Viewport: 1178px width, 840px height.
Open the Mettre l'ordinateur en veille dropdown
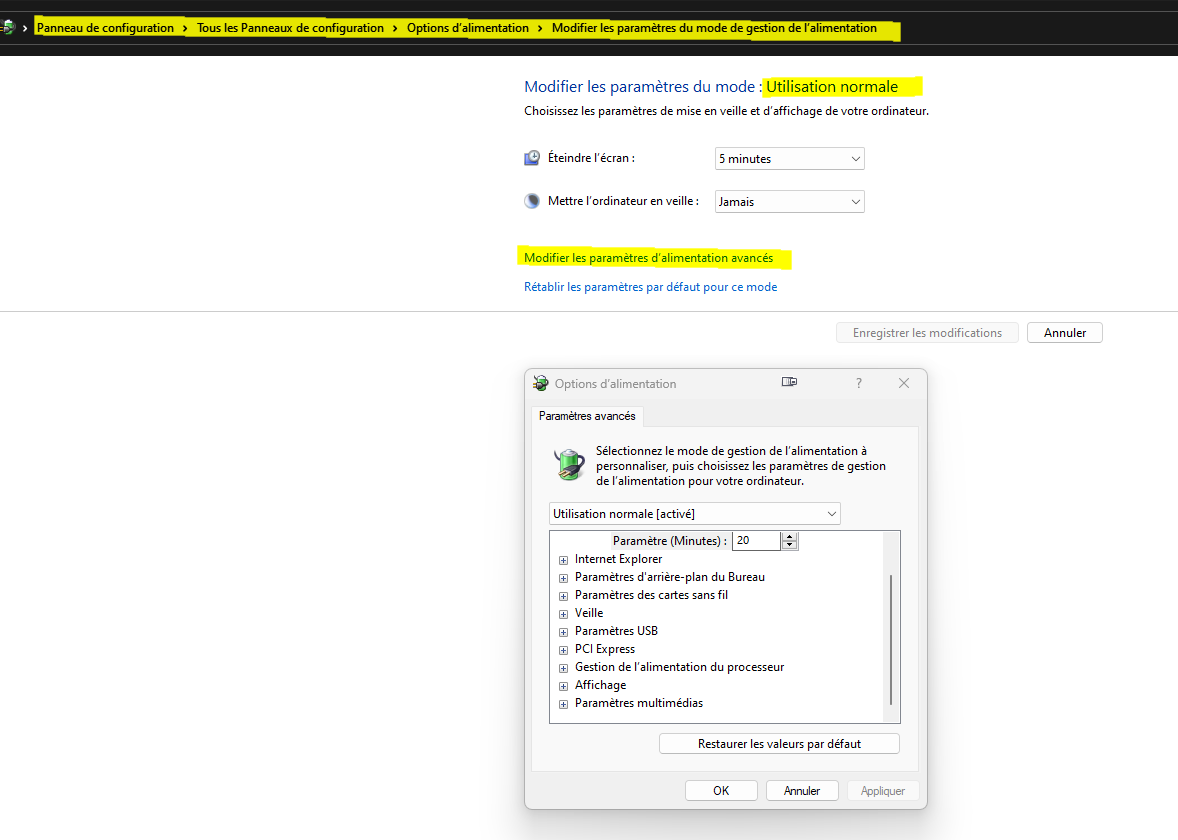789,202
